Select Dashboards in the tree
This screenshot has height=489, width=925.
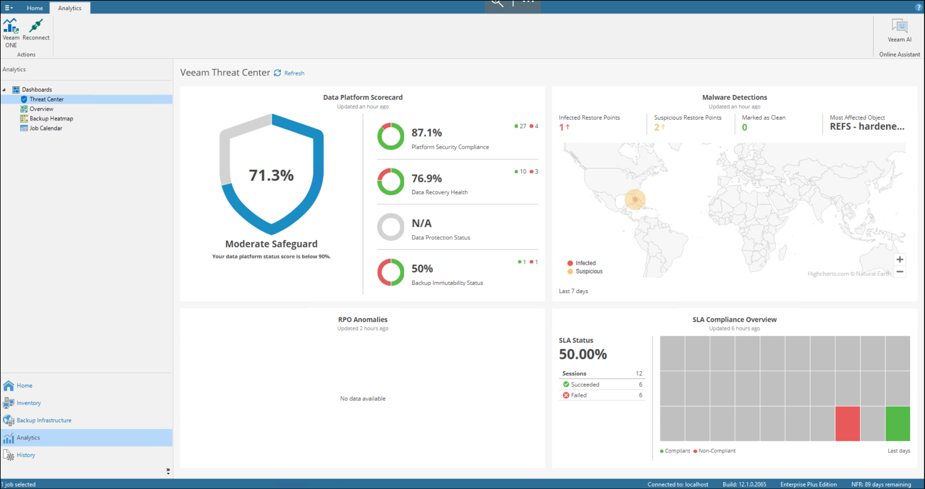coord(37,90)
